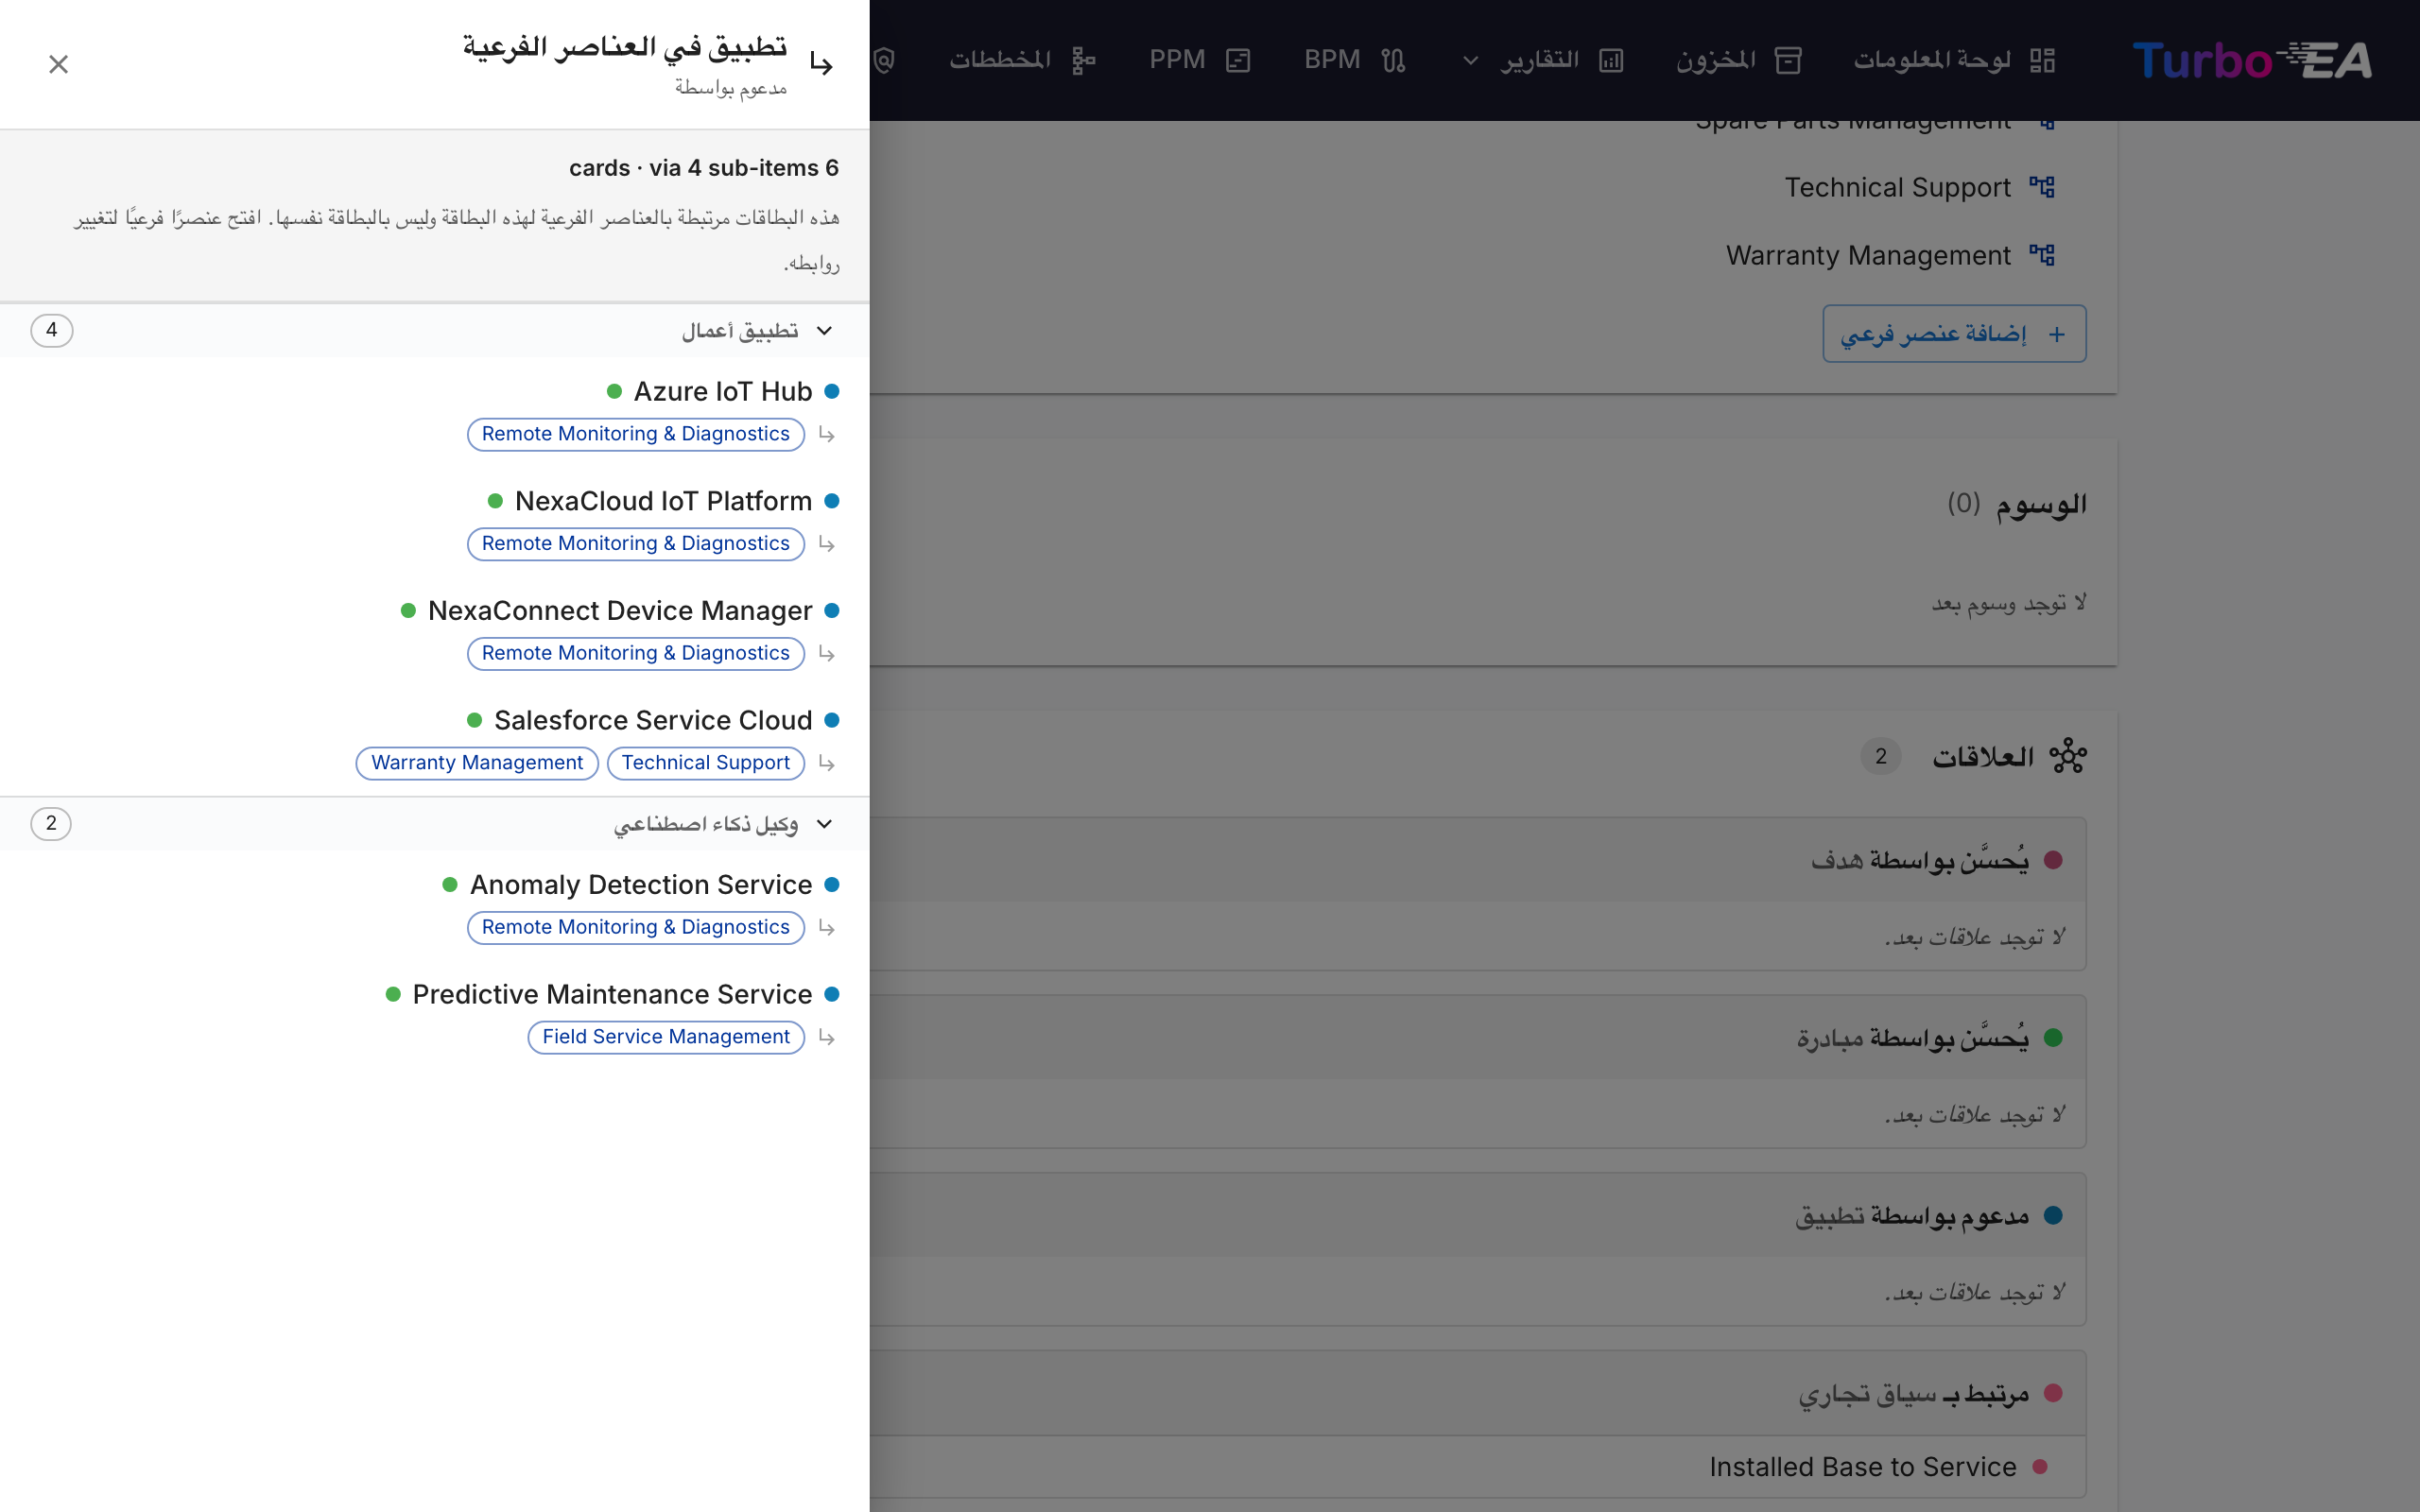The image size is (2420, 1512).
Task: Click the partially hidden navbar icon left of المخططات
Action: click(x=884, y=60)
